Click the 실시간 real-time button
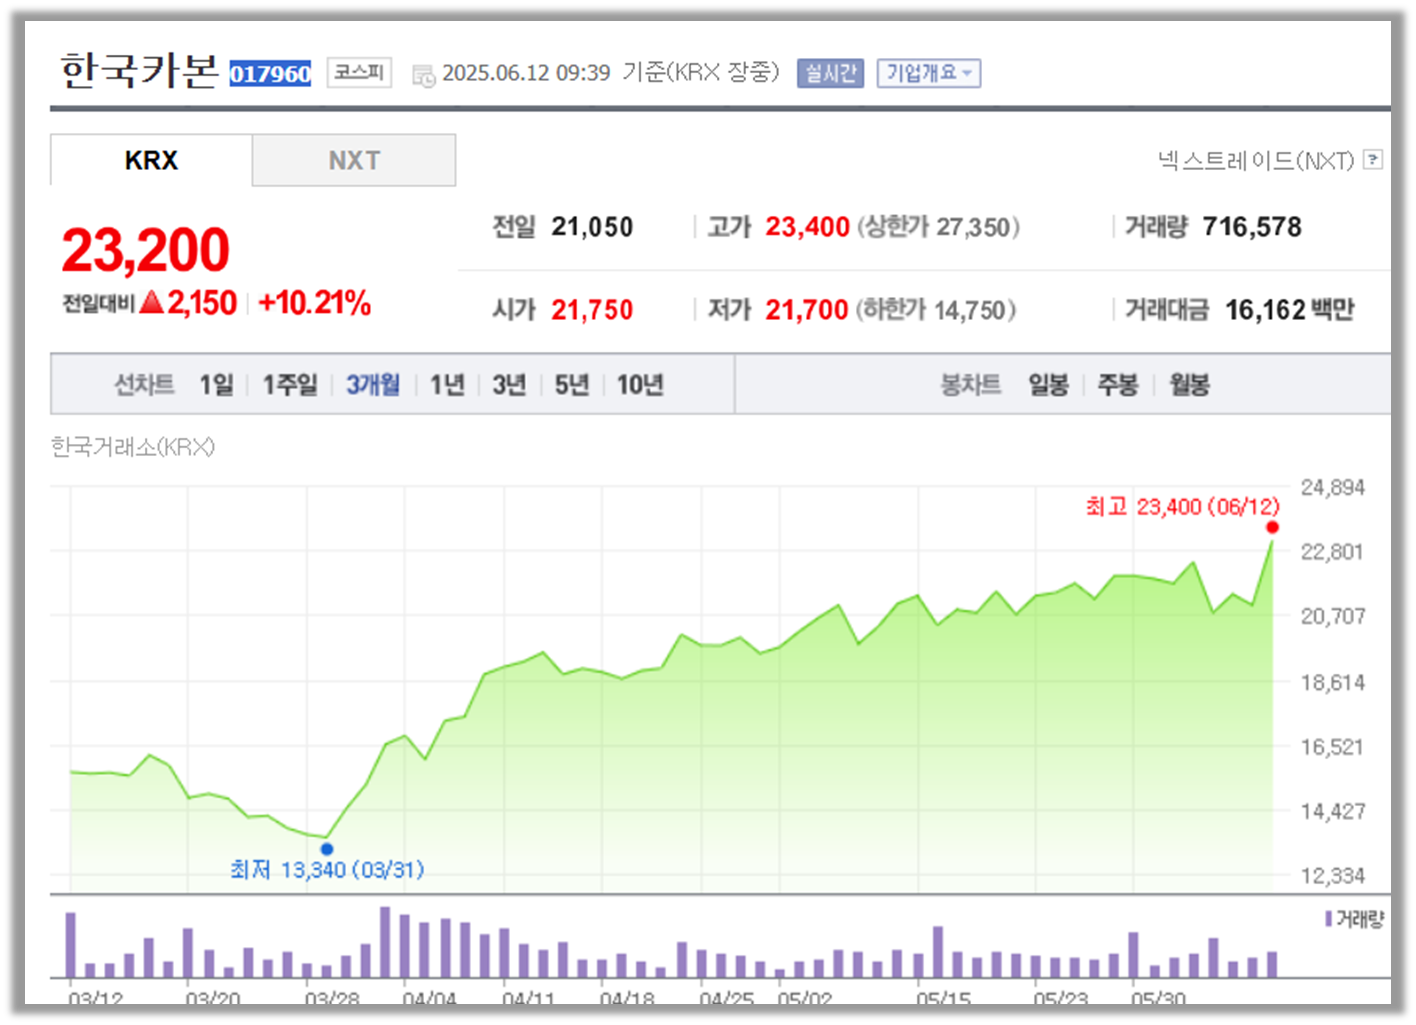Viewport: 1416px width, 1025px height. coord(830,73)
